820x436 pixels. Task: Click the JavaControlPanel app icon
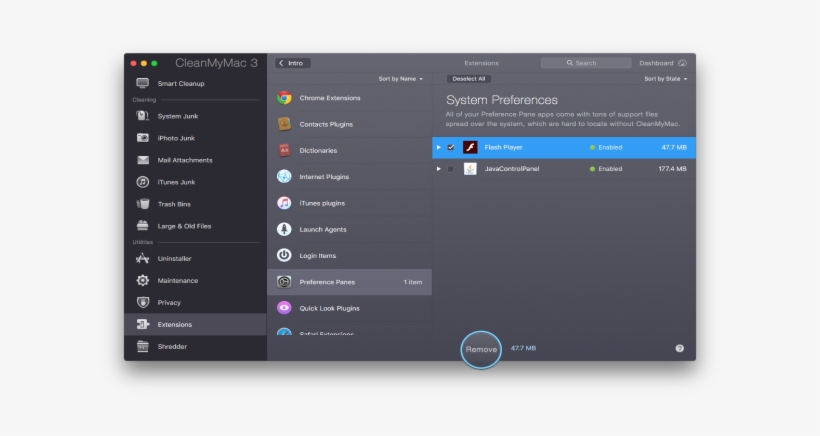click(x=470, y=169)
